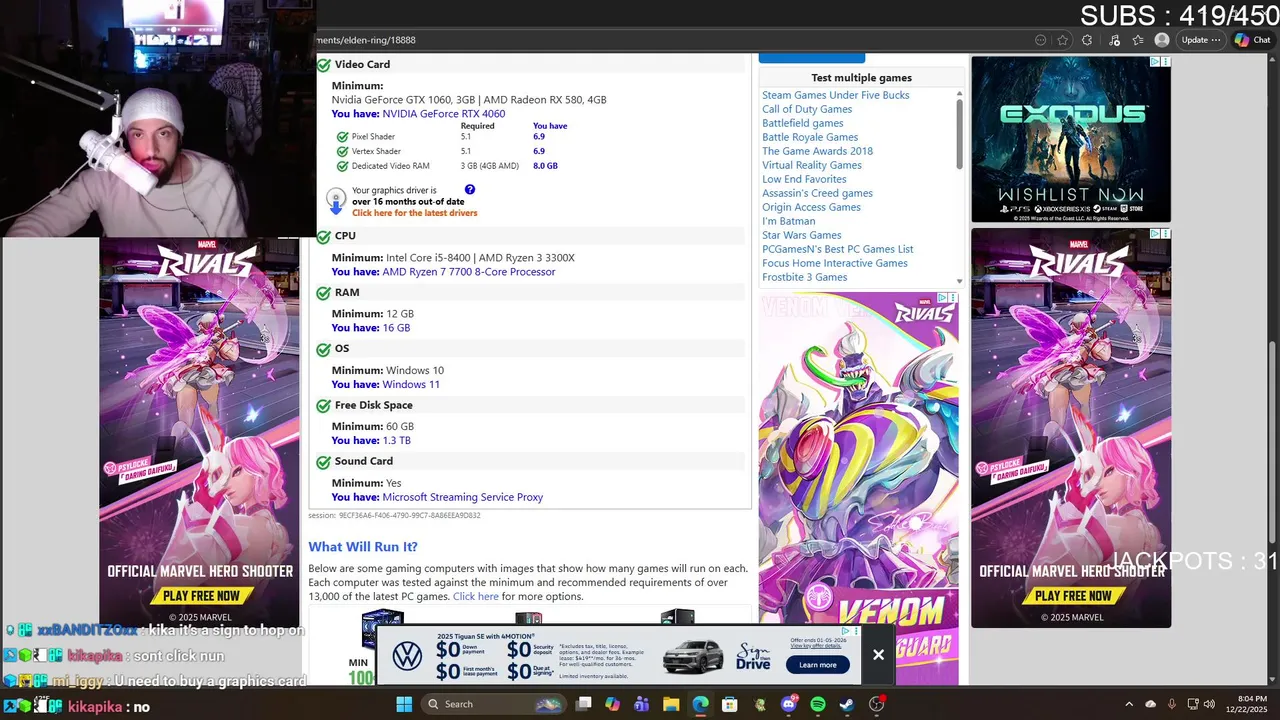Open Battle Royale Games list
This screenshot has height=720, width=1280.
pyautogui.click(x=810, y=137)
